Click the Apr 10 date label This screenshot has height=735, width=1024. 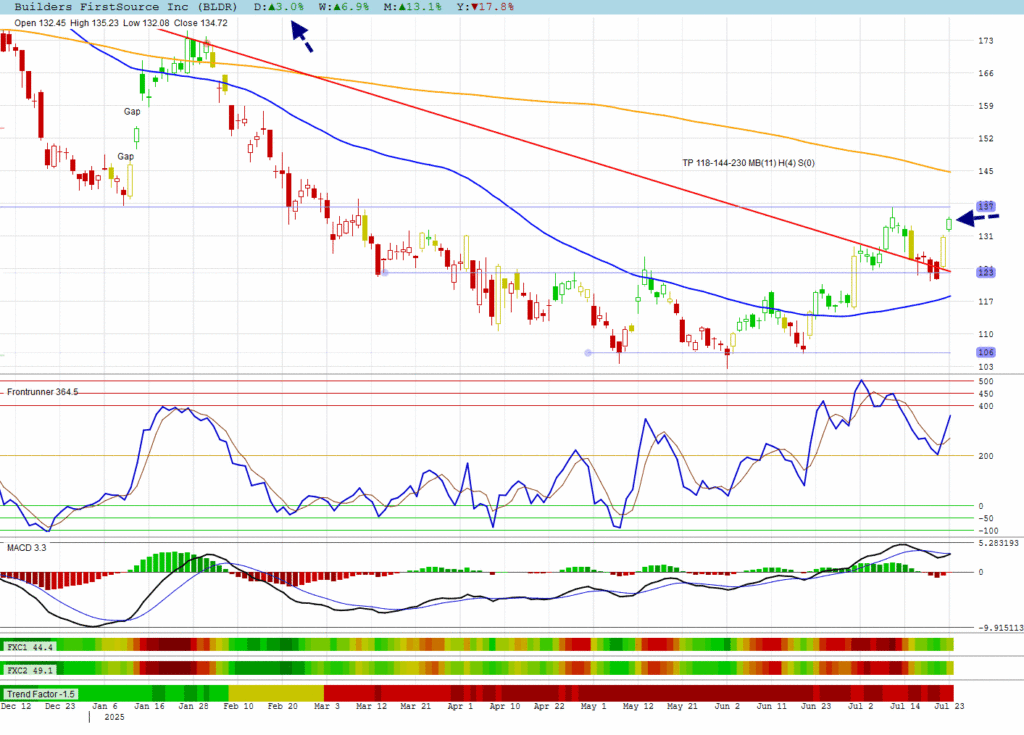pyautogui.click(x=505, y=706)
